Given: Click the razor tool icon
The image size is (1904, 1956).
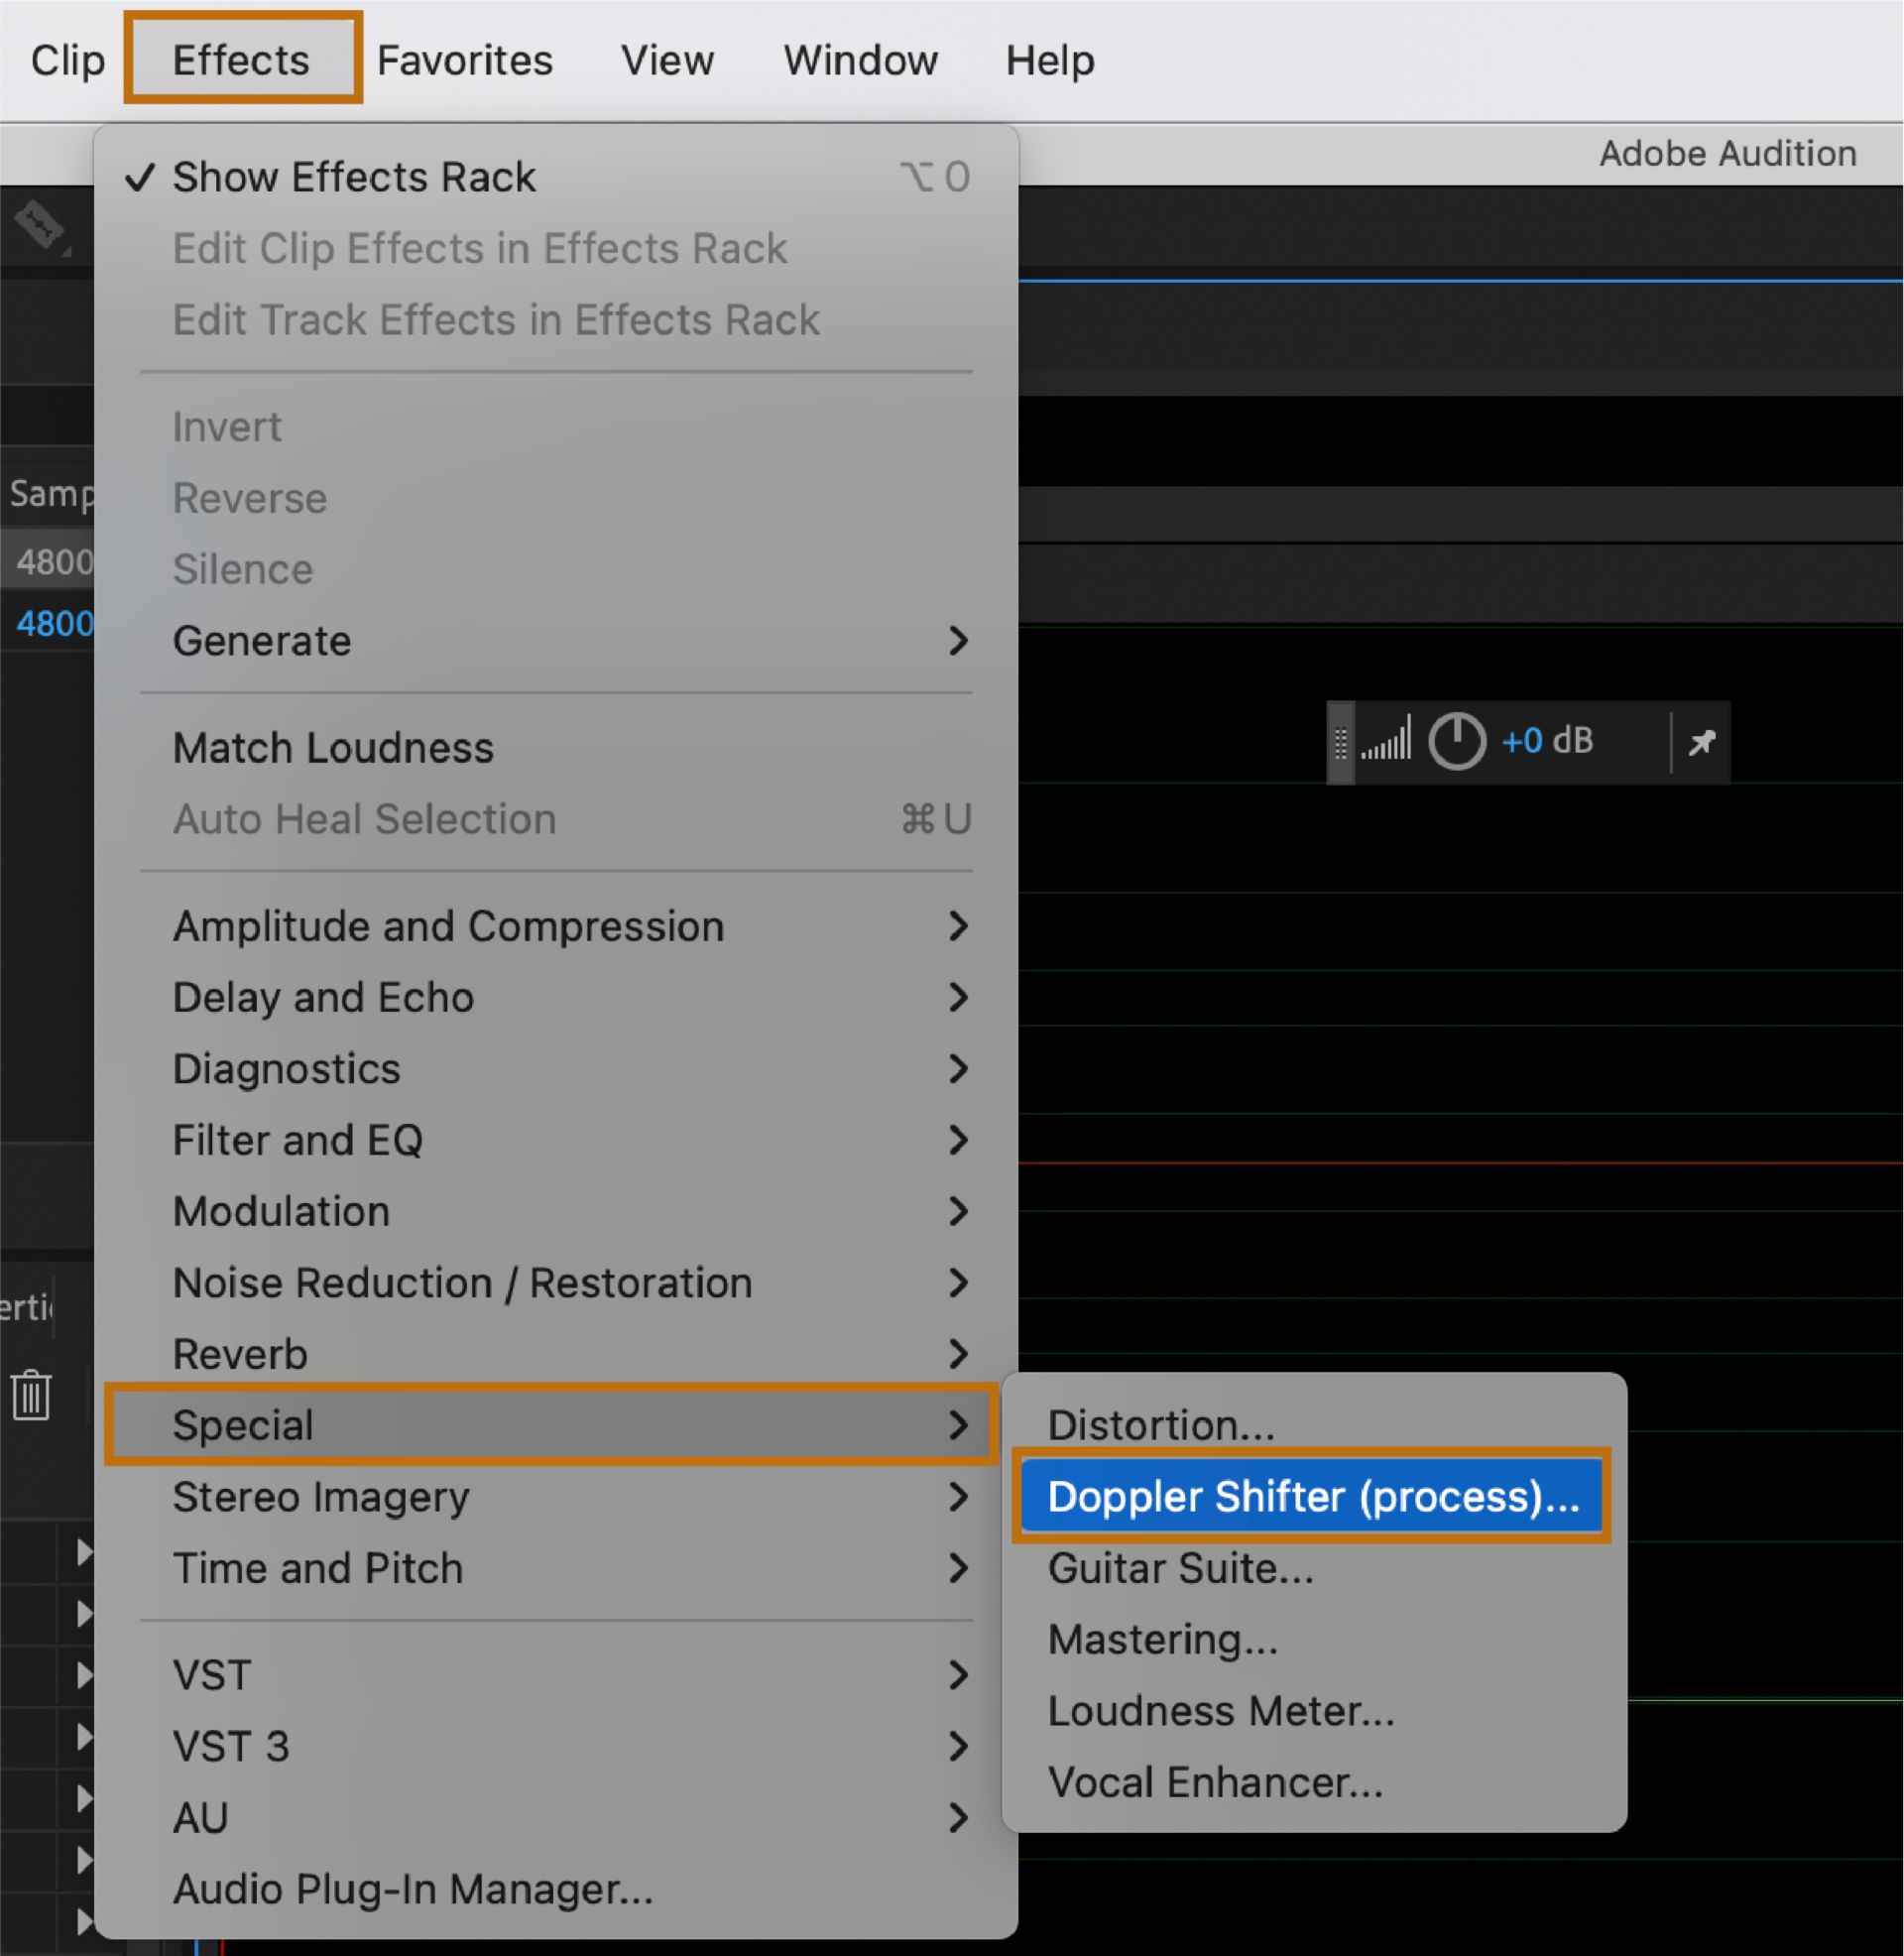Looking at the screenshot, I should pyautogui.click(x=40, y=224).
